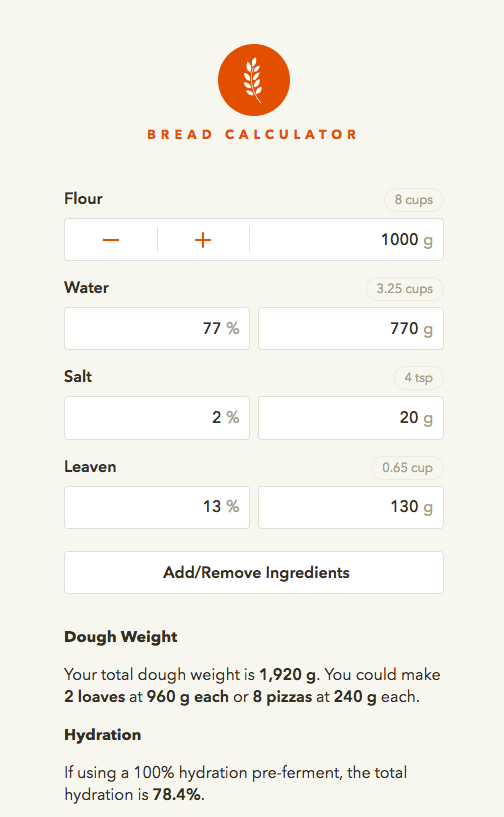This screenshot has height=817, width=504.
Task: Toggle the 4 tsp salt unit badge
Action: [419, 378]
